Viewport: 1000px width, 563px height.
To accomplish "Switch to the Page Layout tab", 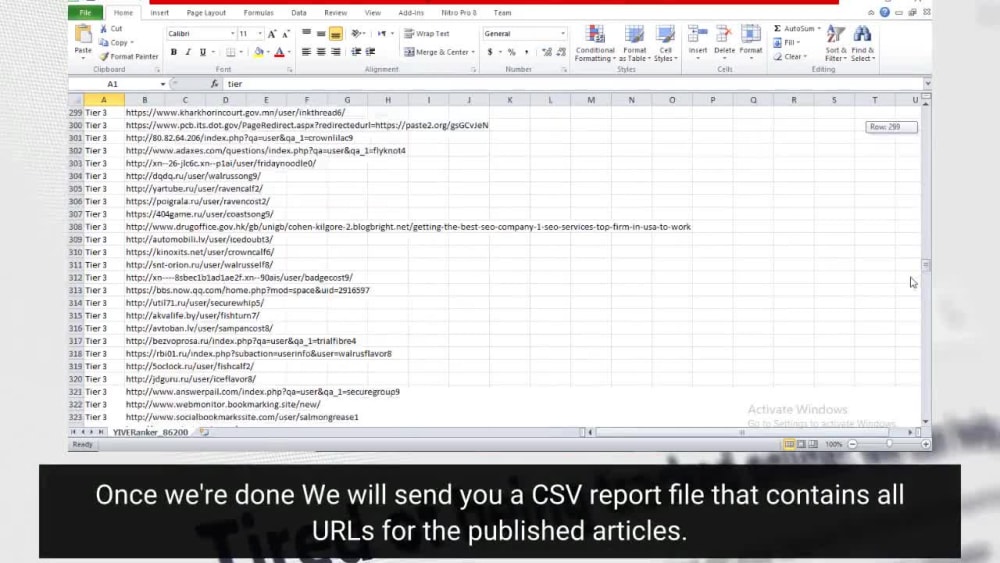I will pyautogui.click(x=206, y=13).
